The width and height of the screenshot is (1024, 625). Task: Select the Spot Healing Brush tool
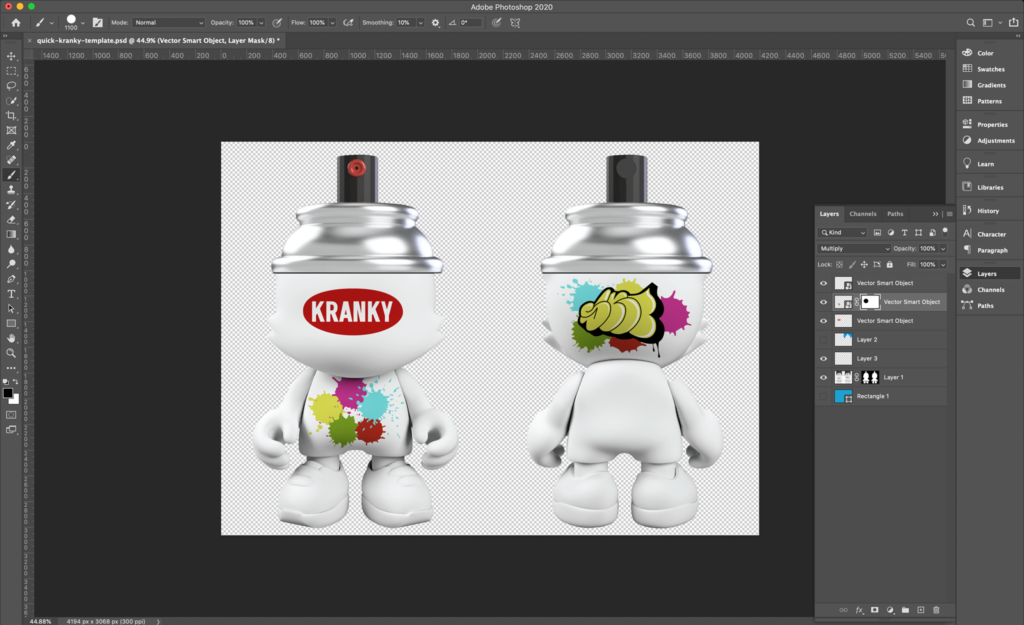(11, 160)
